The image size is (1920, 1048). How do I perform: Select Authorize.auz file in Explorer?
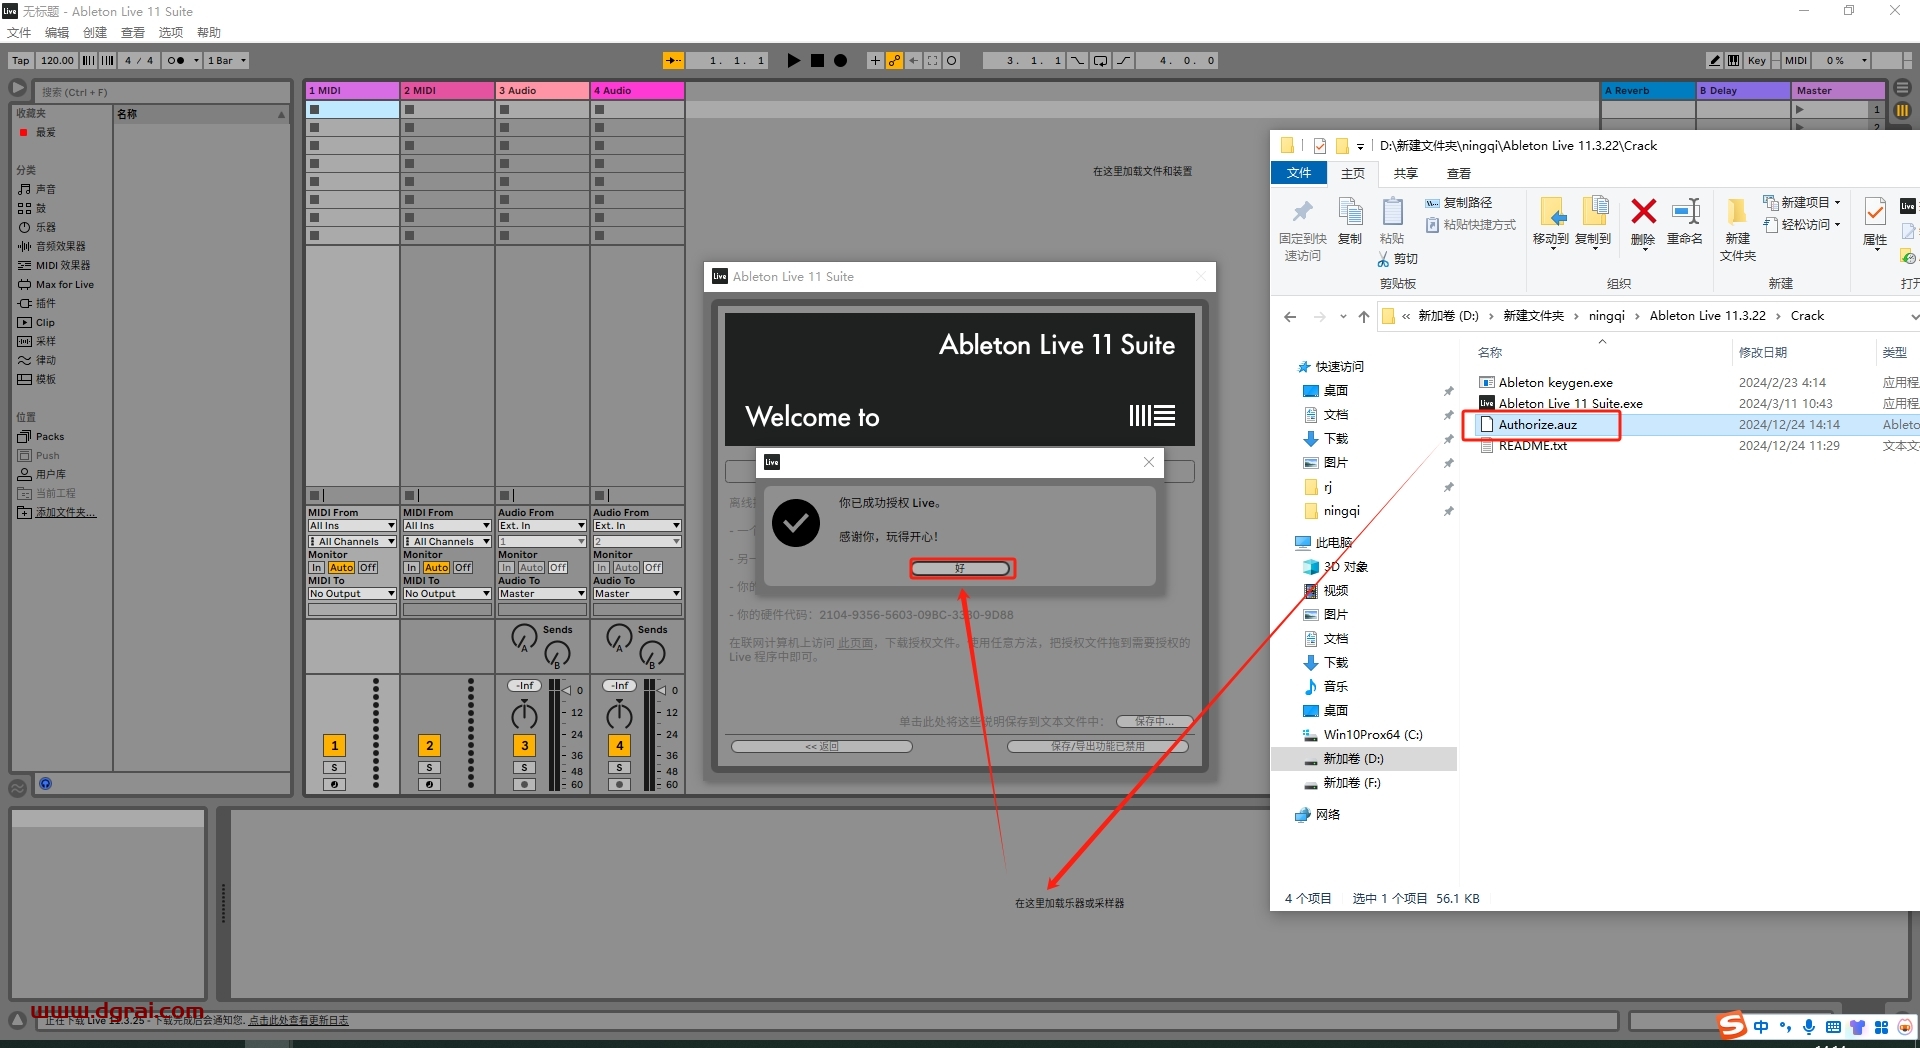coord(1537,424)
